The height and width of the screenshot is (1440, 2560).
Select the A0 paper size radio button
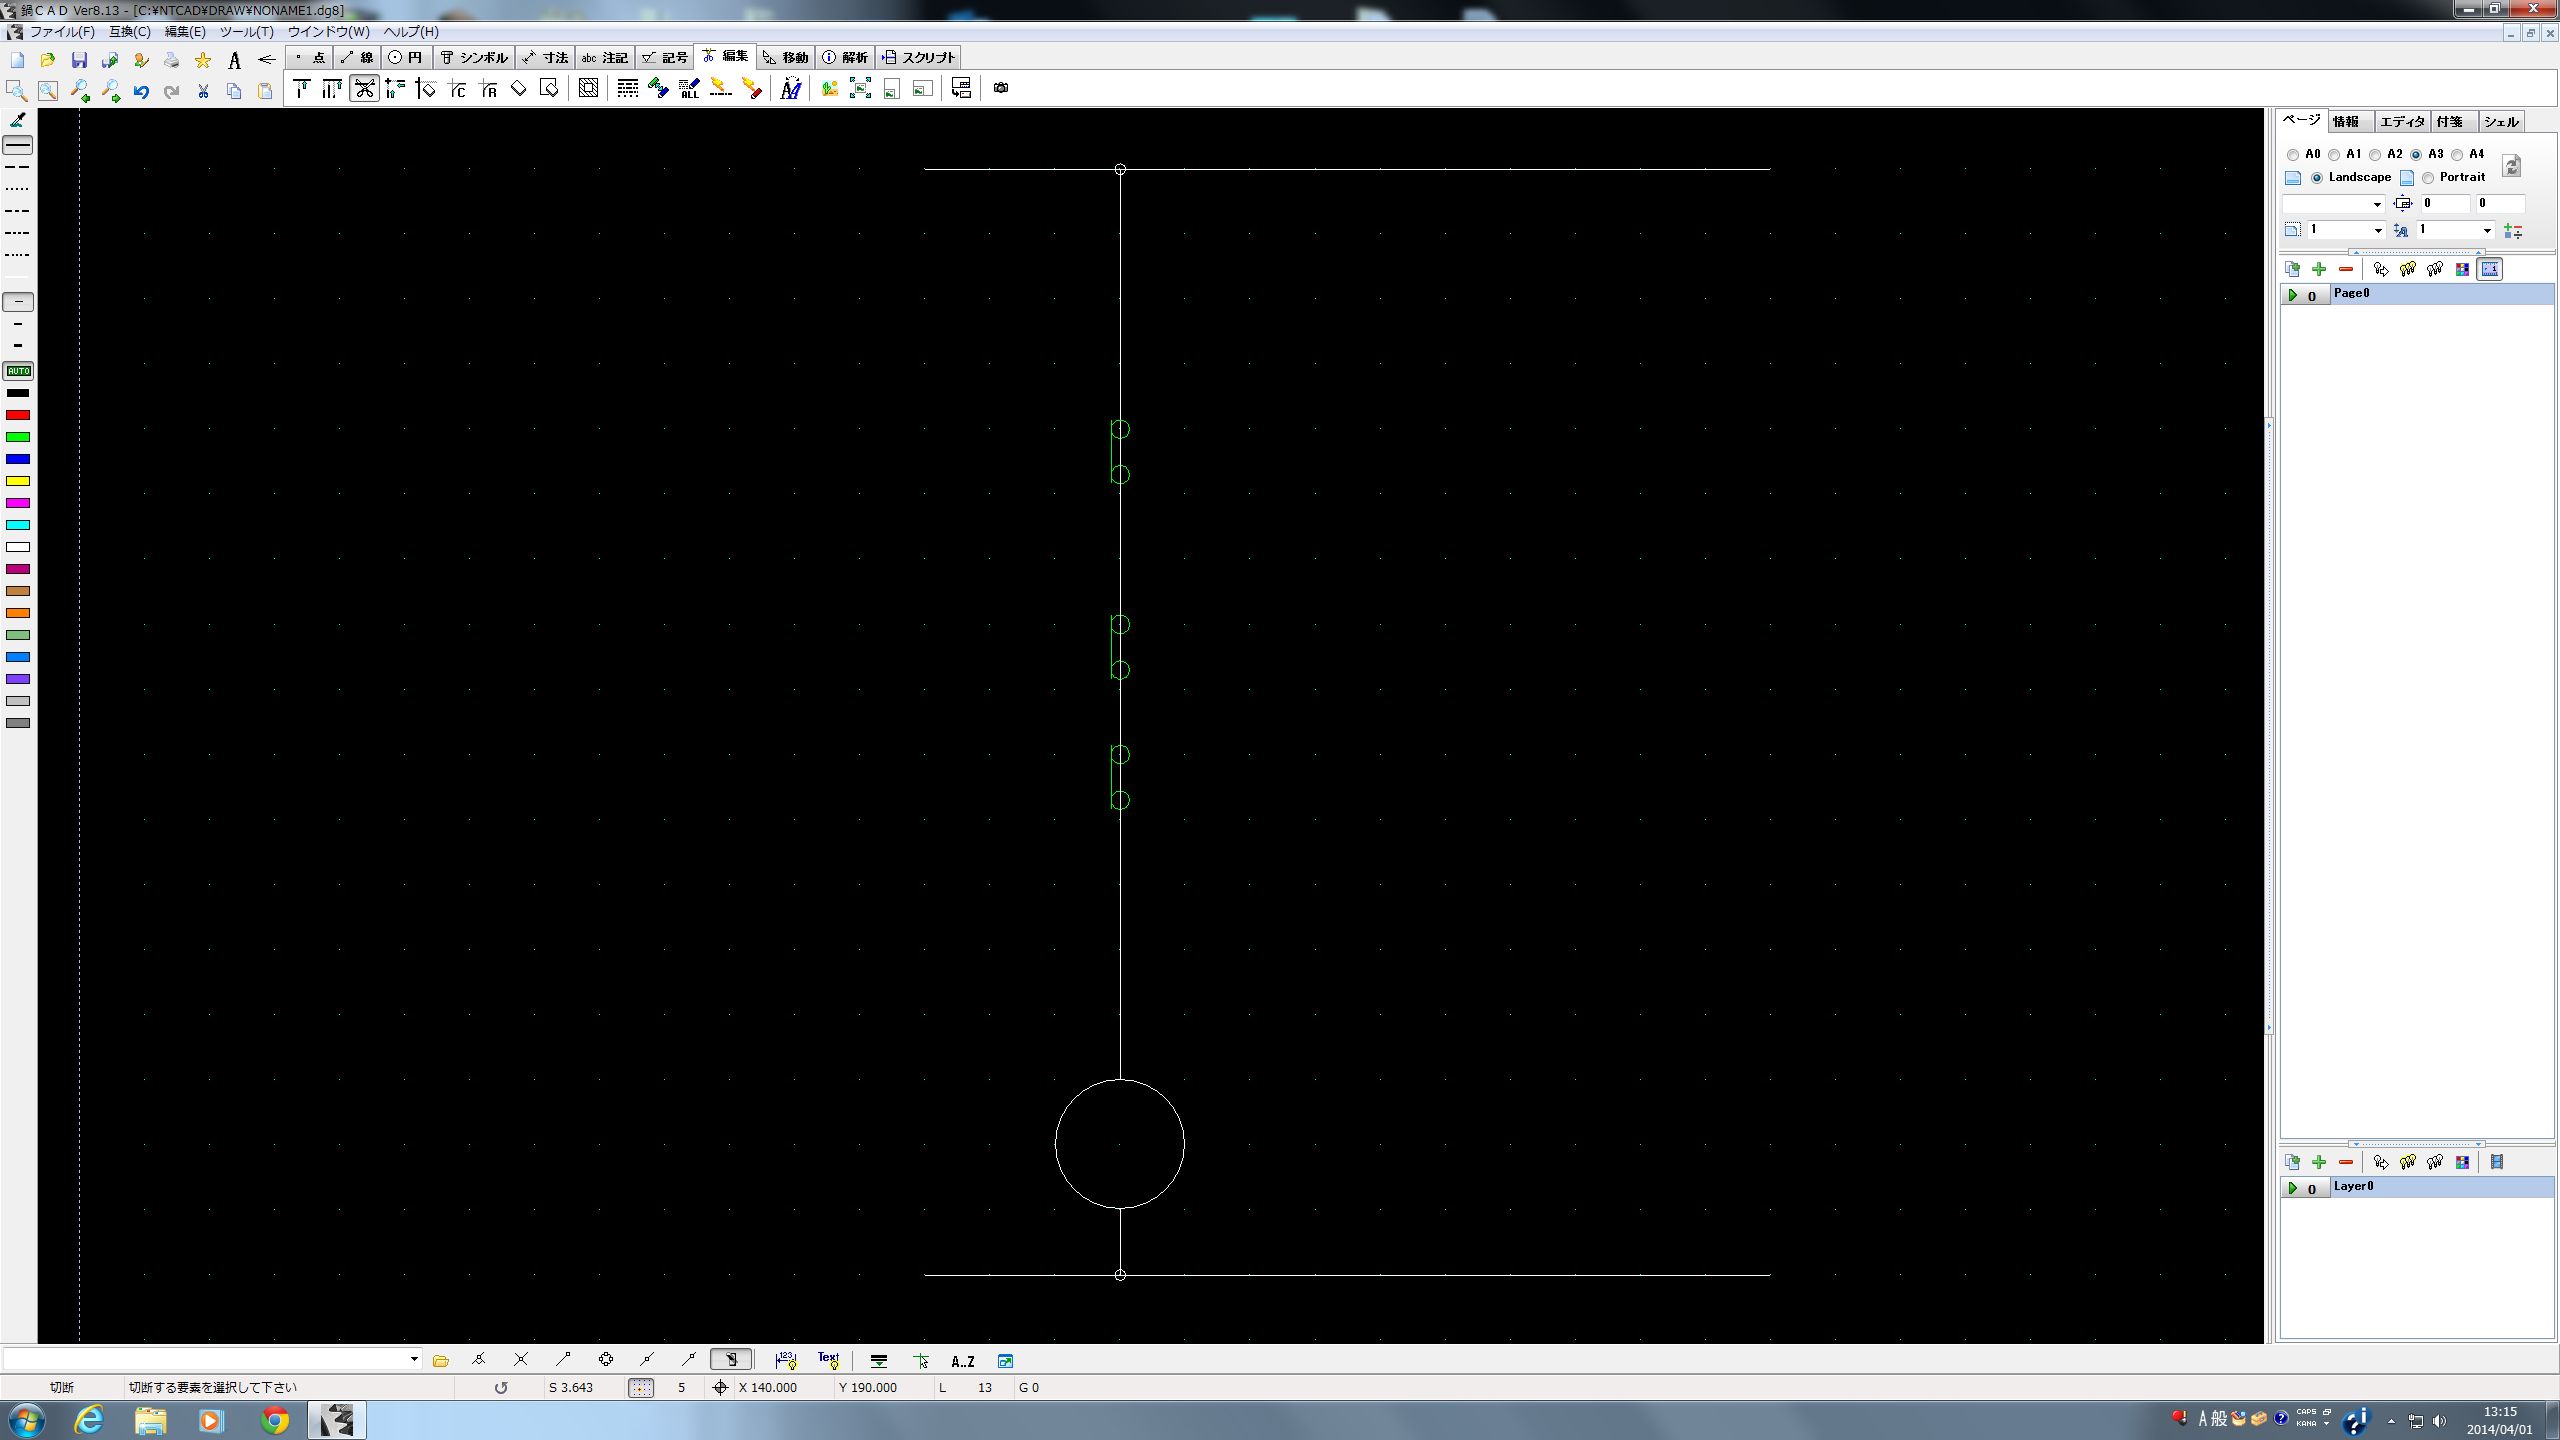pos(2293,155)
